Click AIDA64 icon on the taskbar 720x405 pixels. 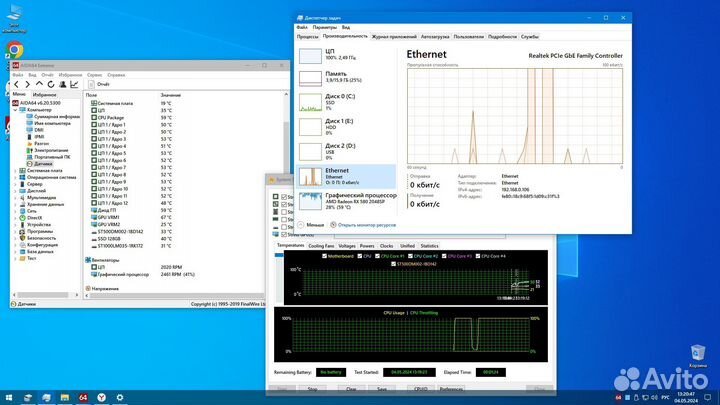pyautogui.click(x=83, y=398)
